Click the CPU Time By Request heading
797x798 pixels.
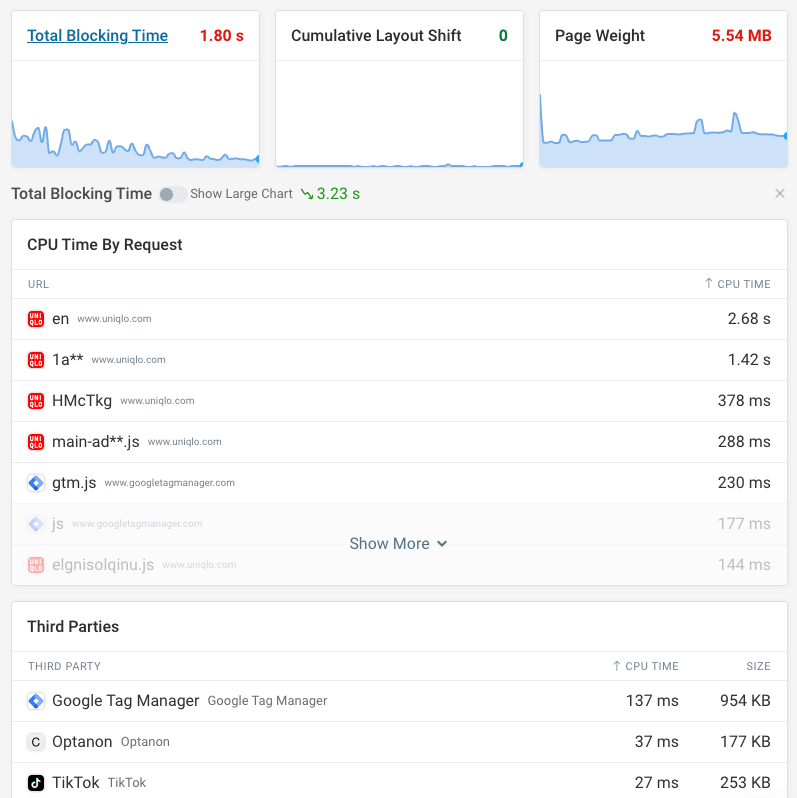104,245
